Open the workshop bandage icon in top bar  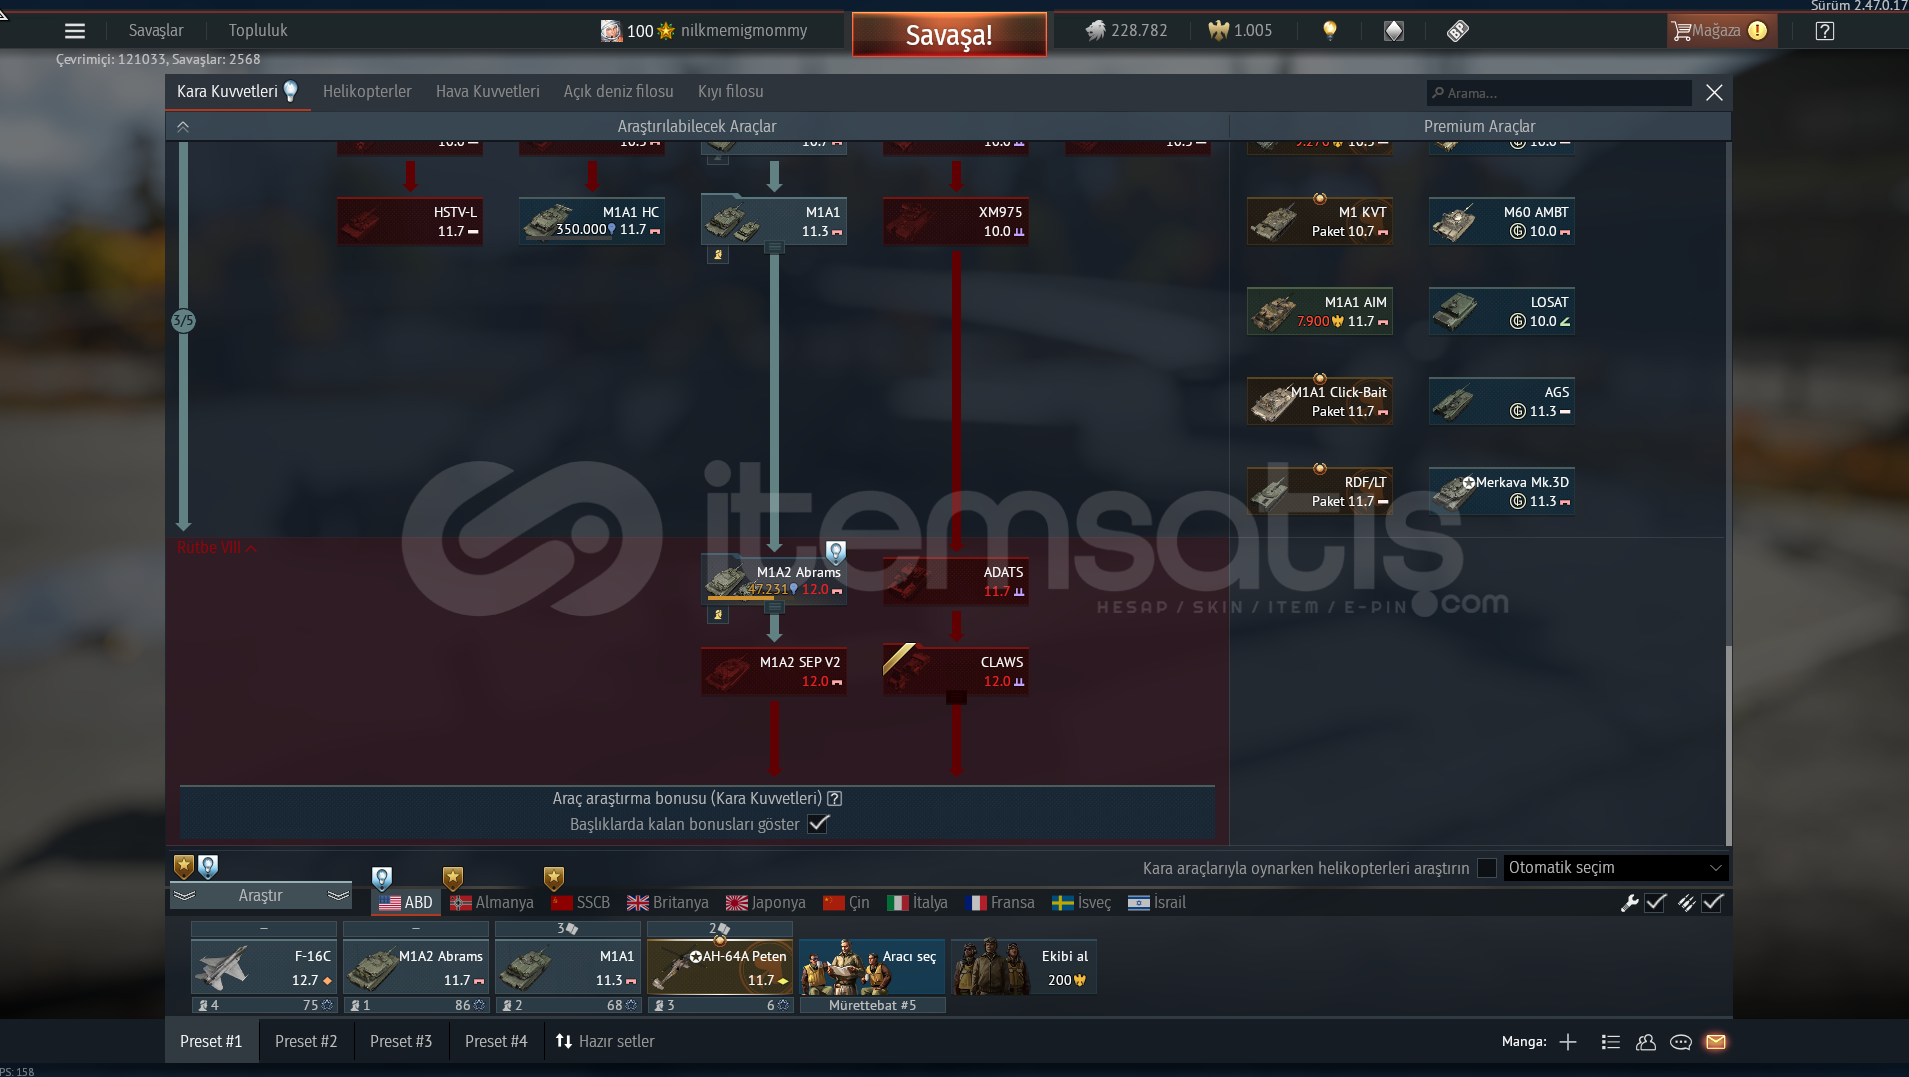(1458, 31)
